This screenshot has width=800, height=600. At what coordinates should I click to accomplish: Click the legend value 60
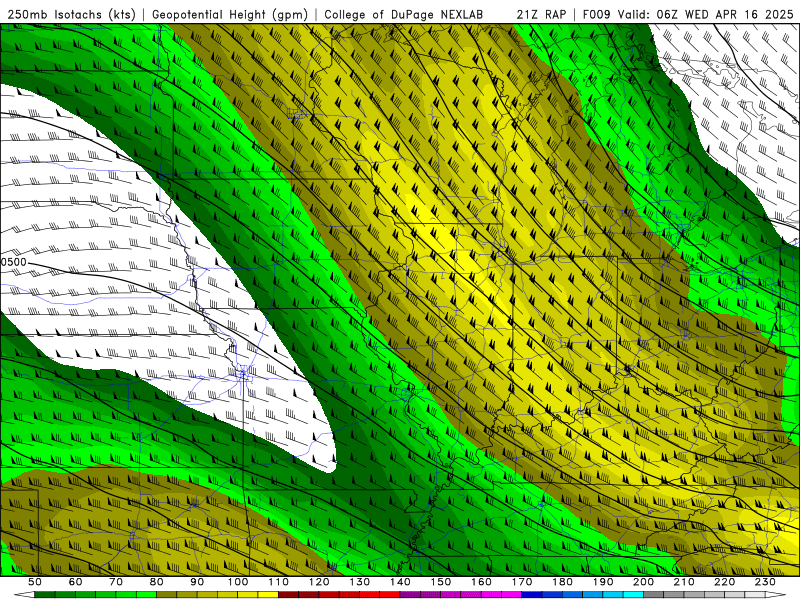75,582
